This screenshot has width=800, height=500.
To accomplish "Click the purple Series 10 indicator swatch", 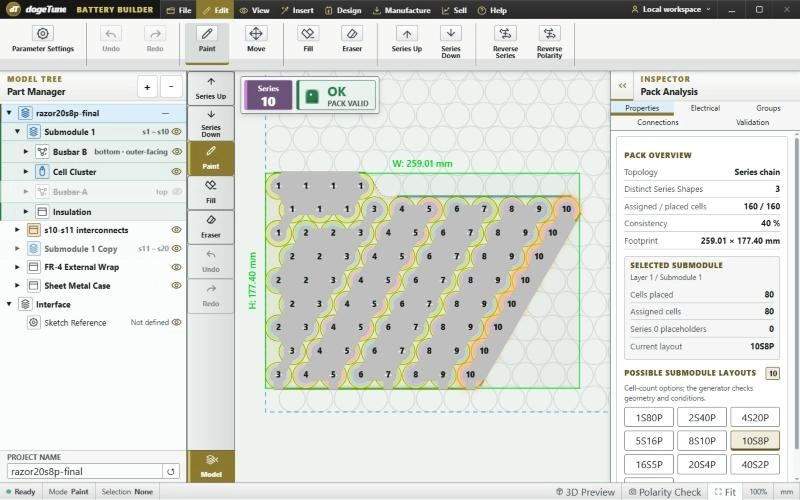I will 268,95.
